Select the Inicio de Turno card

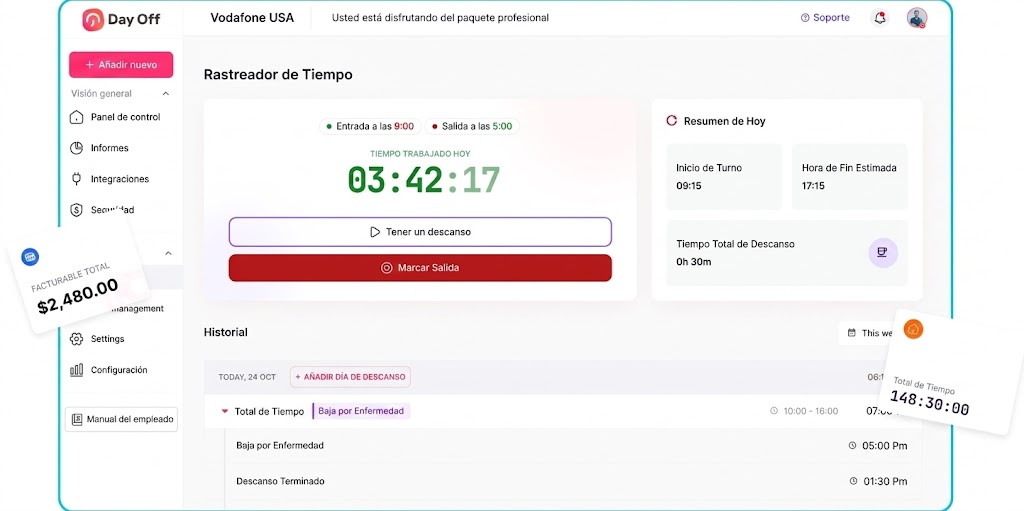724,176
